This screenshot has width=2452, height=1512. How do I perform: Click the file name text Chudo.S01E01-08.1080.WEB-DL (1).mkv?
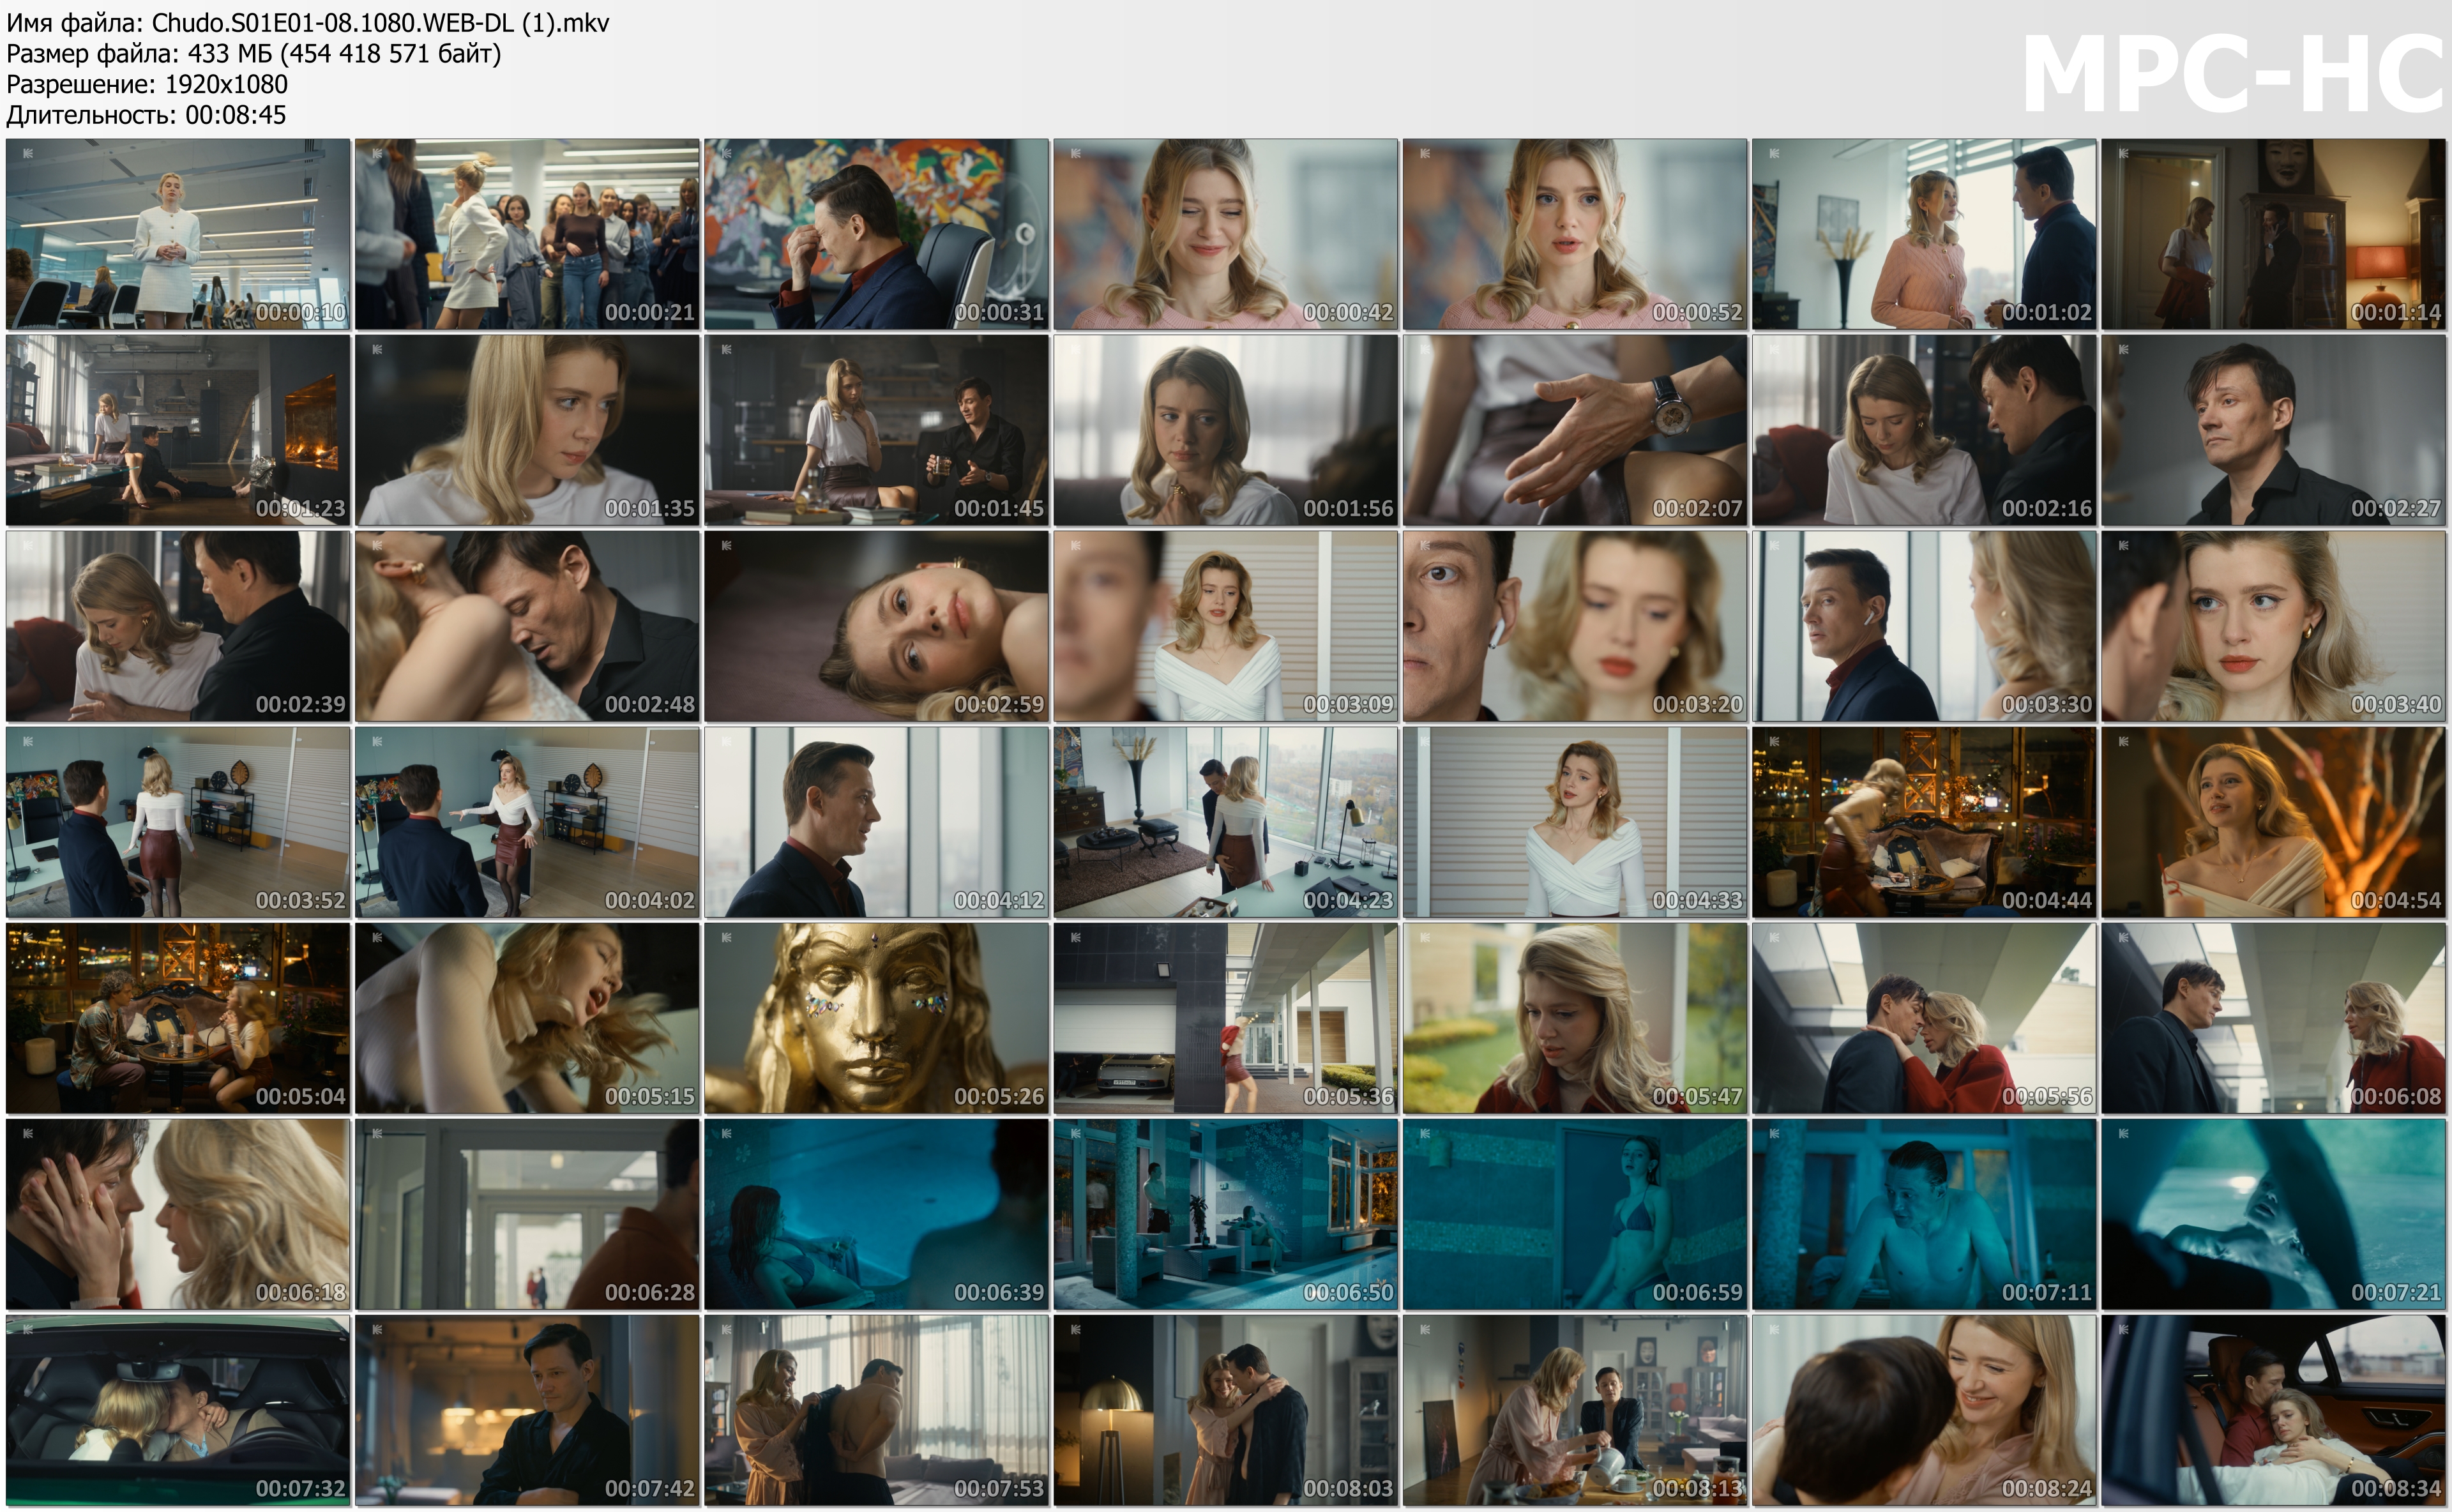tap(380, 23)
